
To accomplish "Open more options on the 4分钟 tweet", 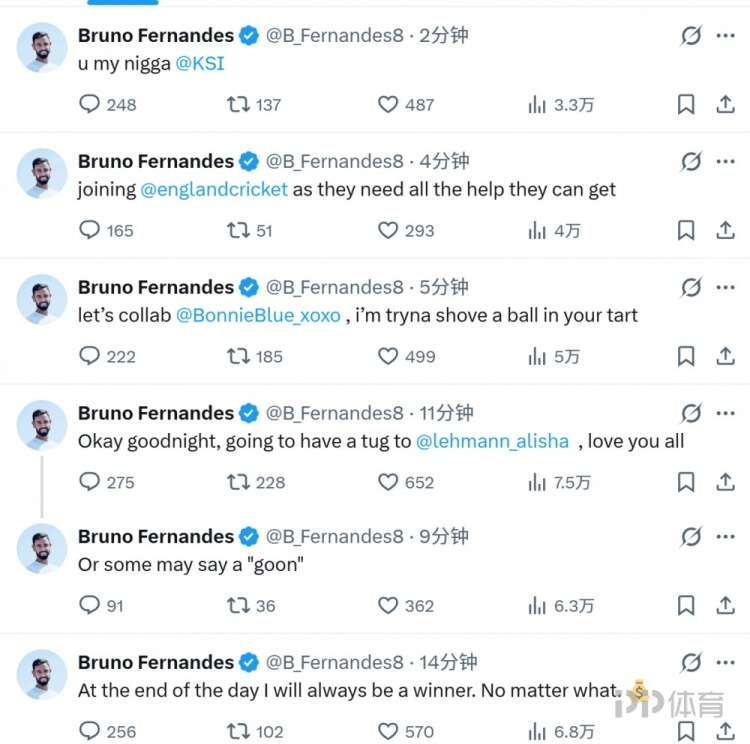I will [x=725, y=162].
